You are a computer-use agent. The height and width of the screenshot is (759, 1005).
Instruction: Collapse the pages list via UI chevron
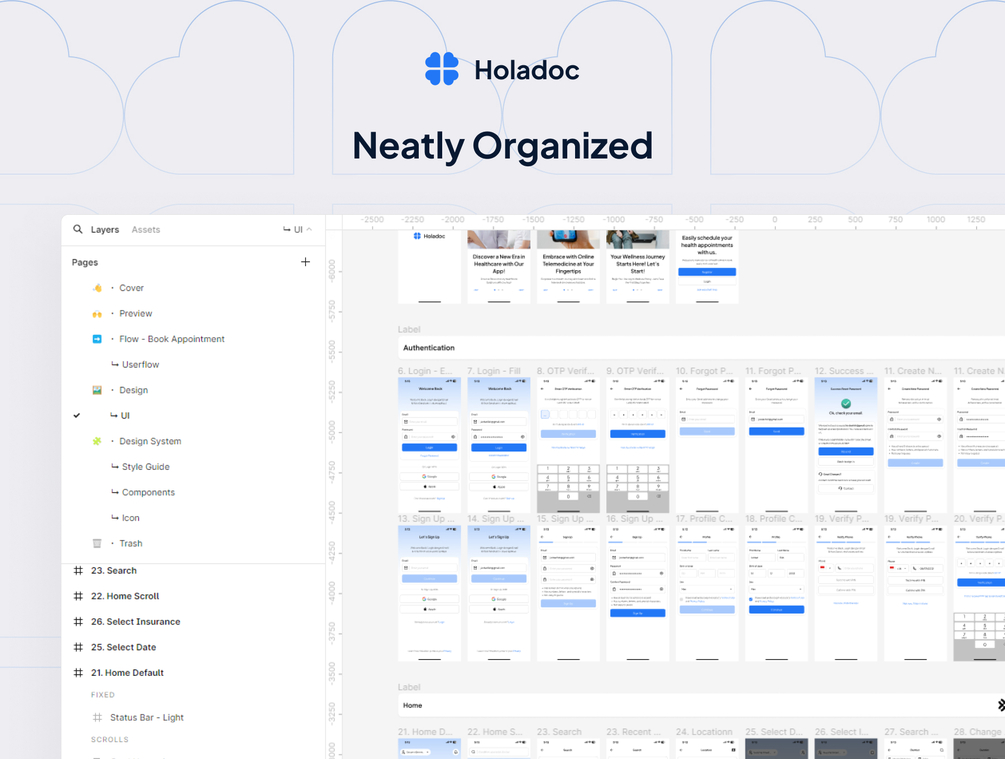(309, 229)
